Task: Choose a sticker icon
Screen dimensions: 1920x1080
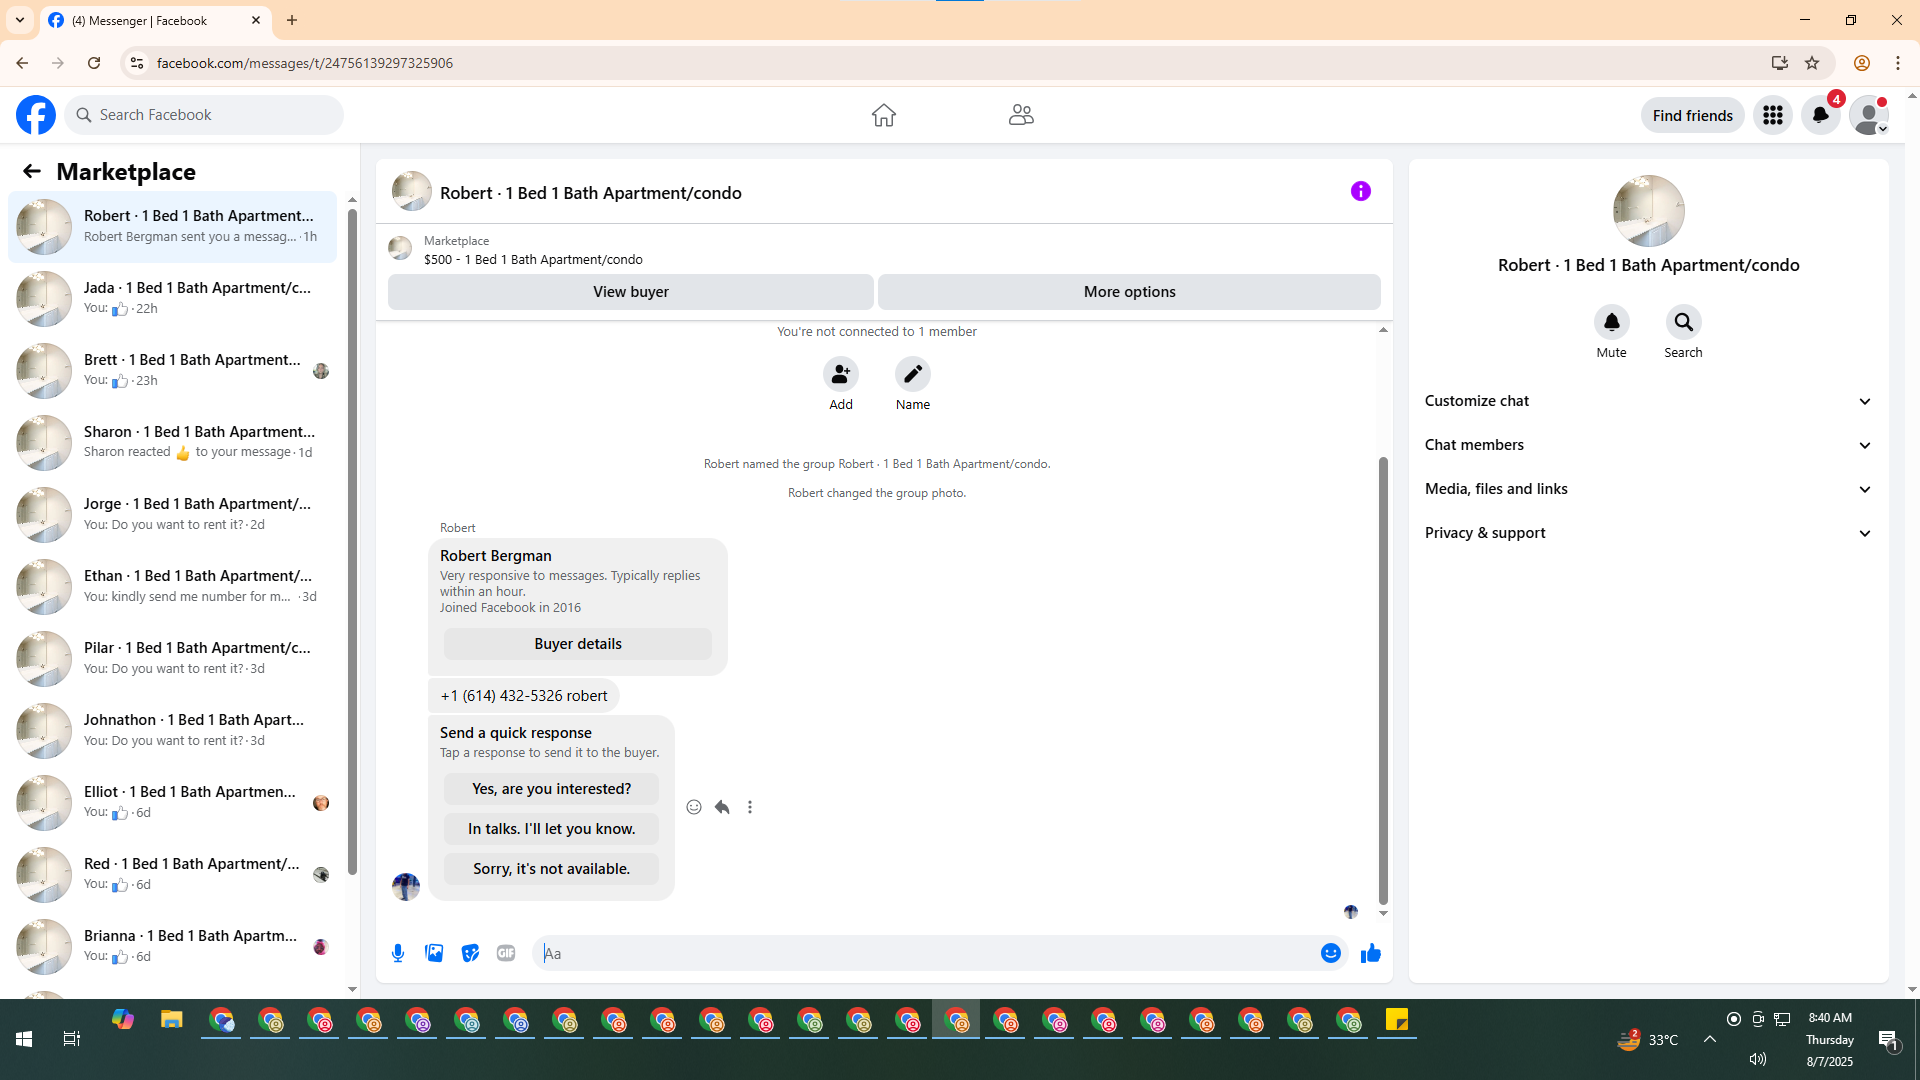Action: [470, 953]
